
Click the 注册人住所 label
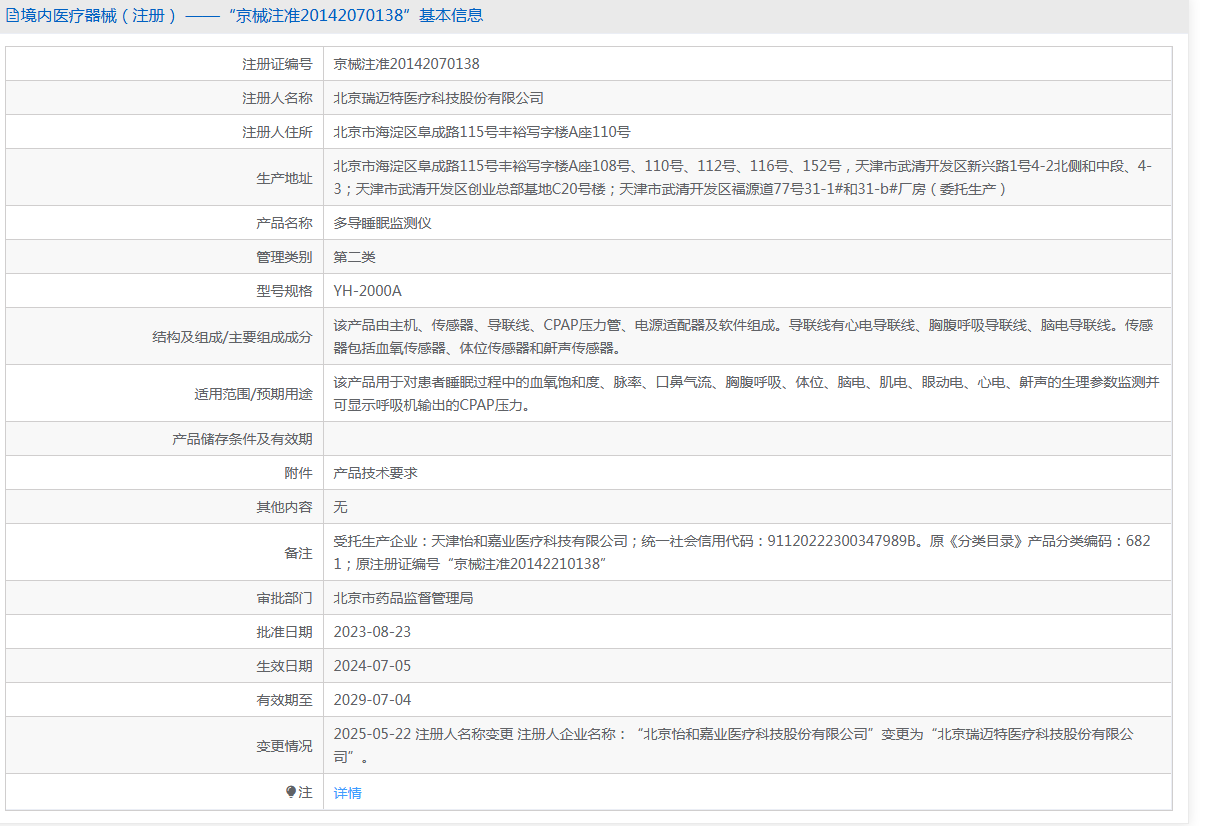(277, 132)
